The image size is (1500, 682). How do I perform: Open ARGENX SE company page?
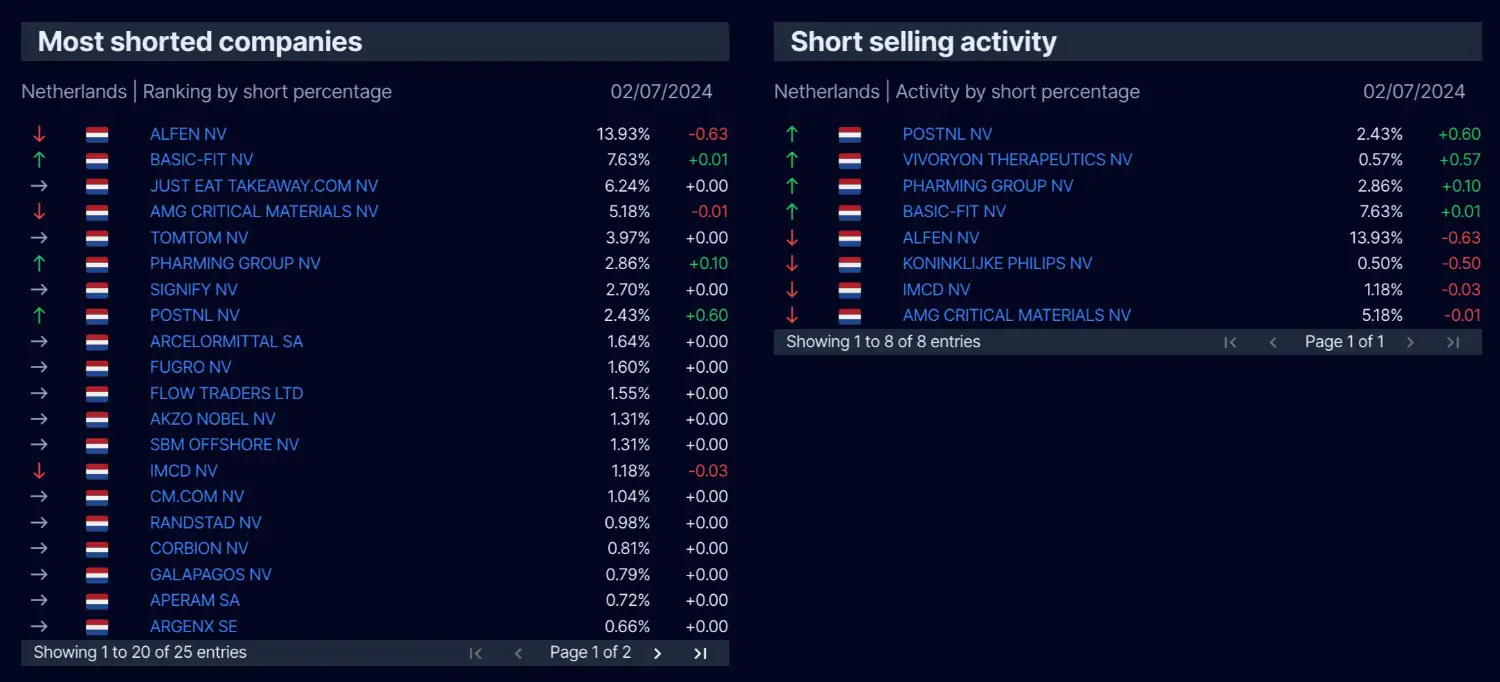pyautogui.click(x=194, y=627)
